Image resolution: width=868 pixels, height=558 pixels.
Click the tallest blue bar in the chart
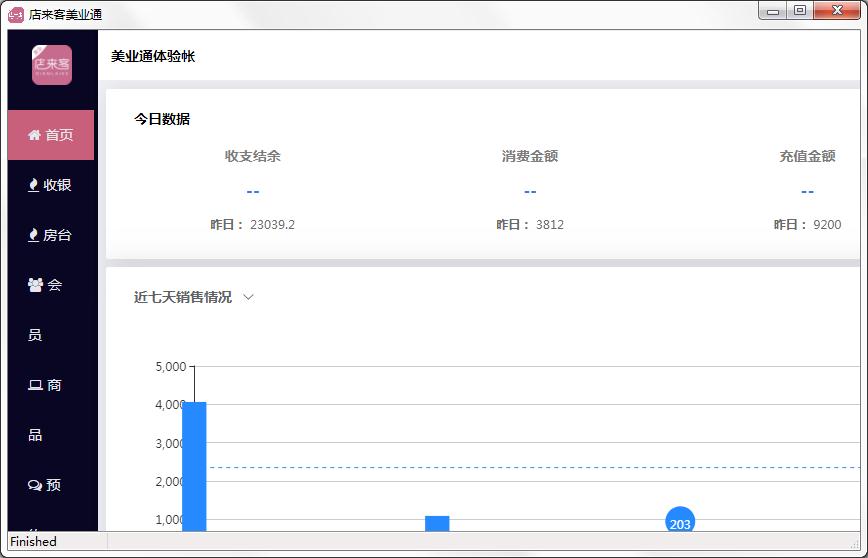194,465
